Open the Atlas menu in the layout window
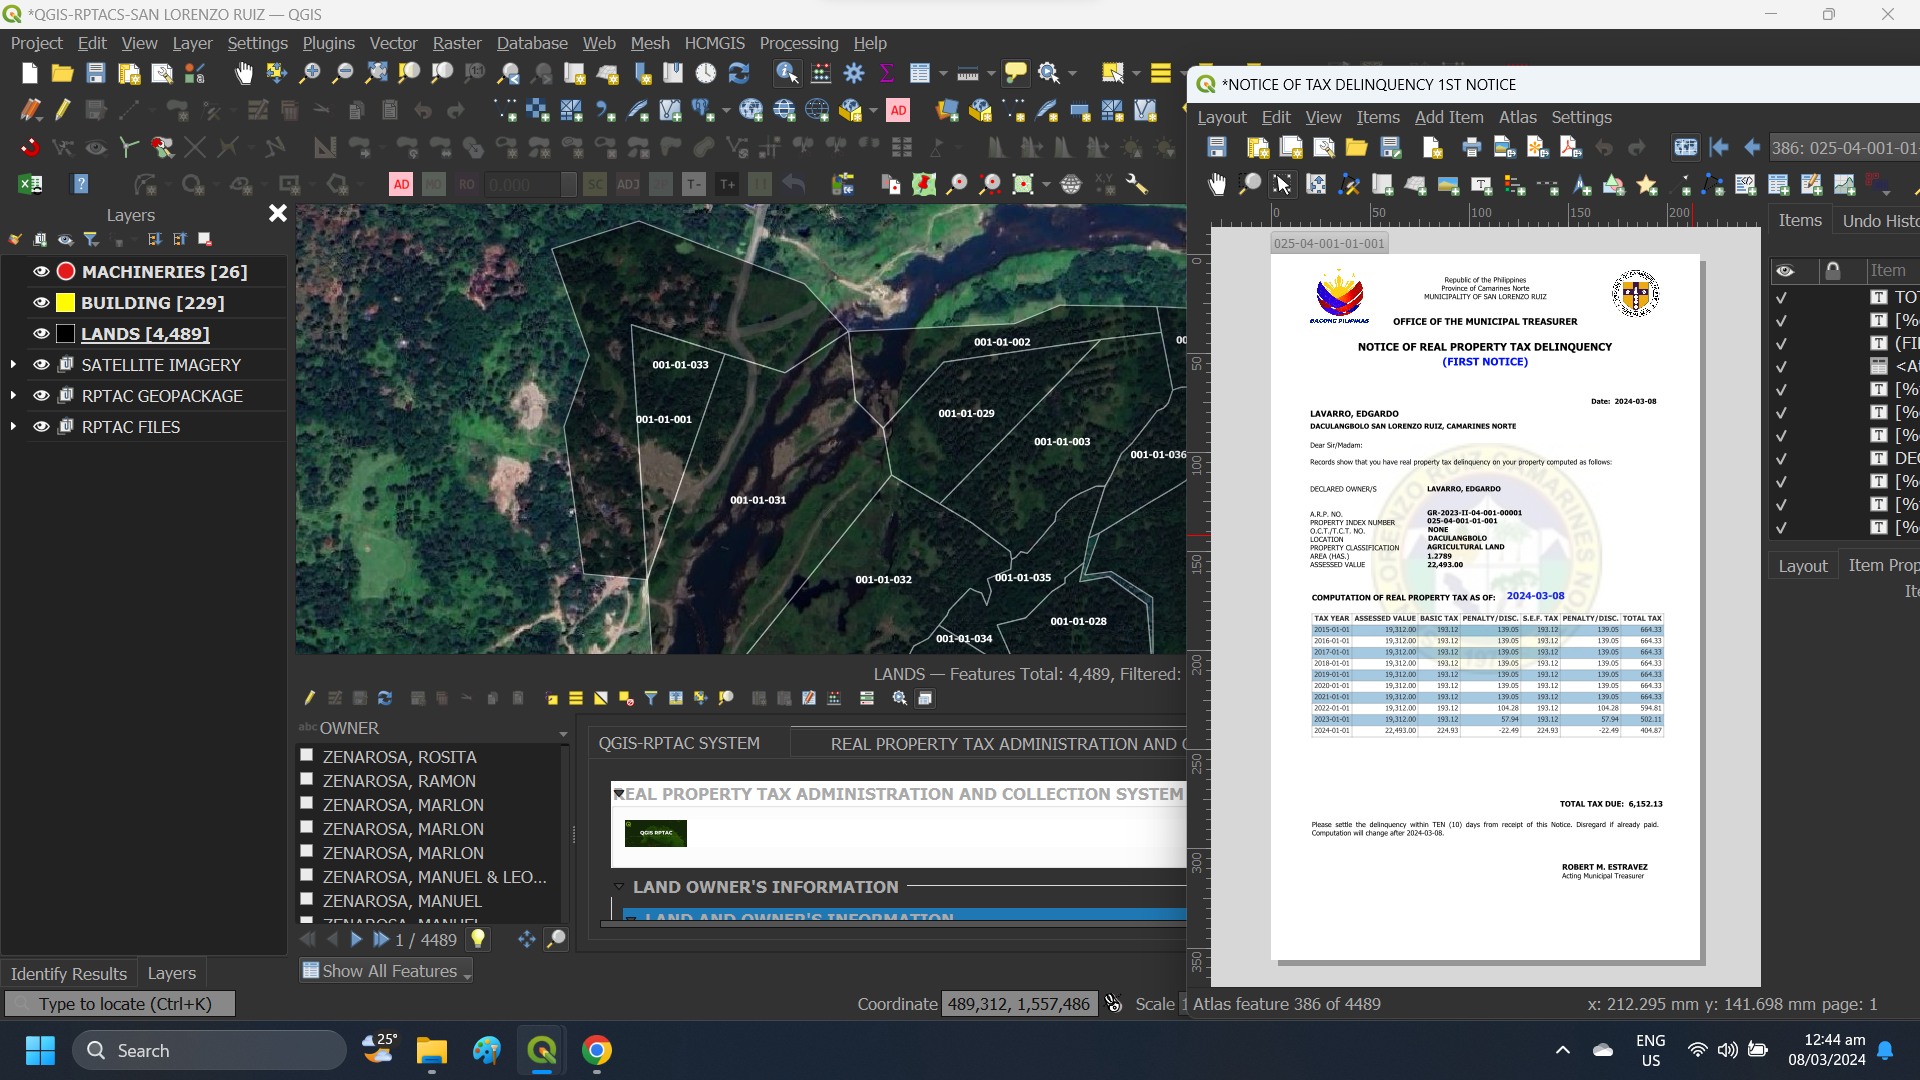The height and width of the screenshot is (1080, 1920). 1517,117
